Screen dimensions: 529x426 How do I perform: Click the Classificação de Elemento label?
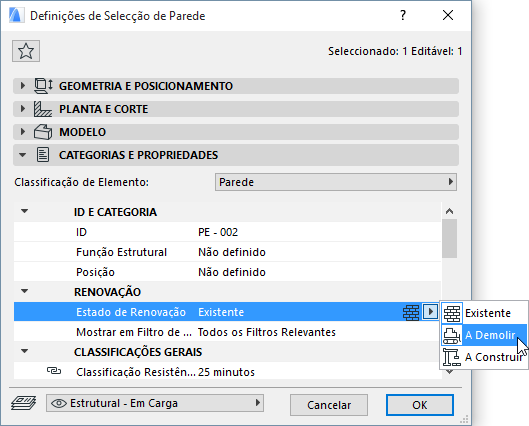tap(82, 182)
